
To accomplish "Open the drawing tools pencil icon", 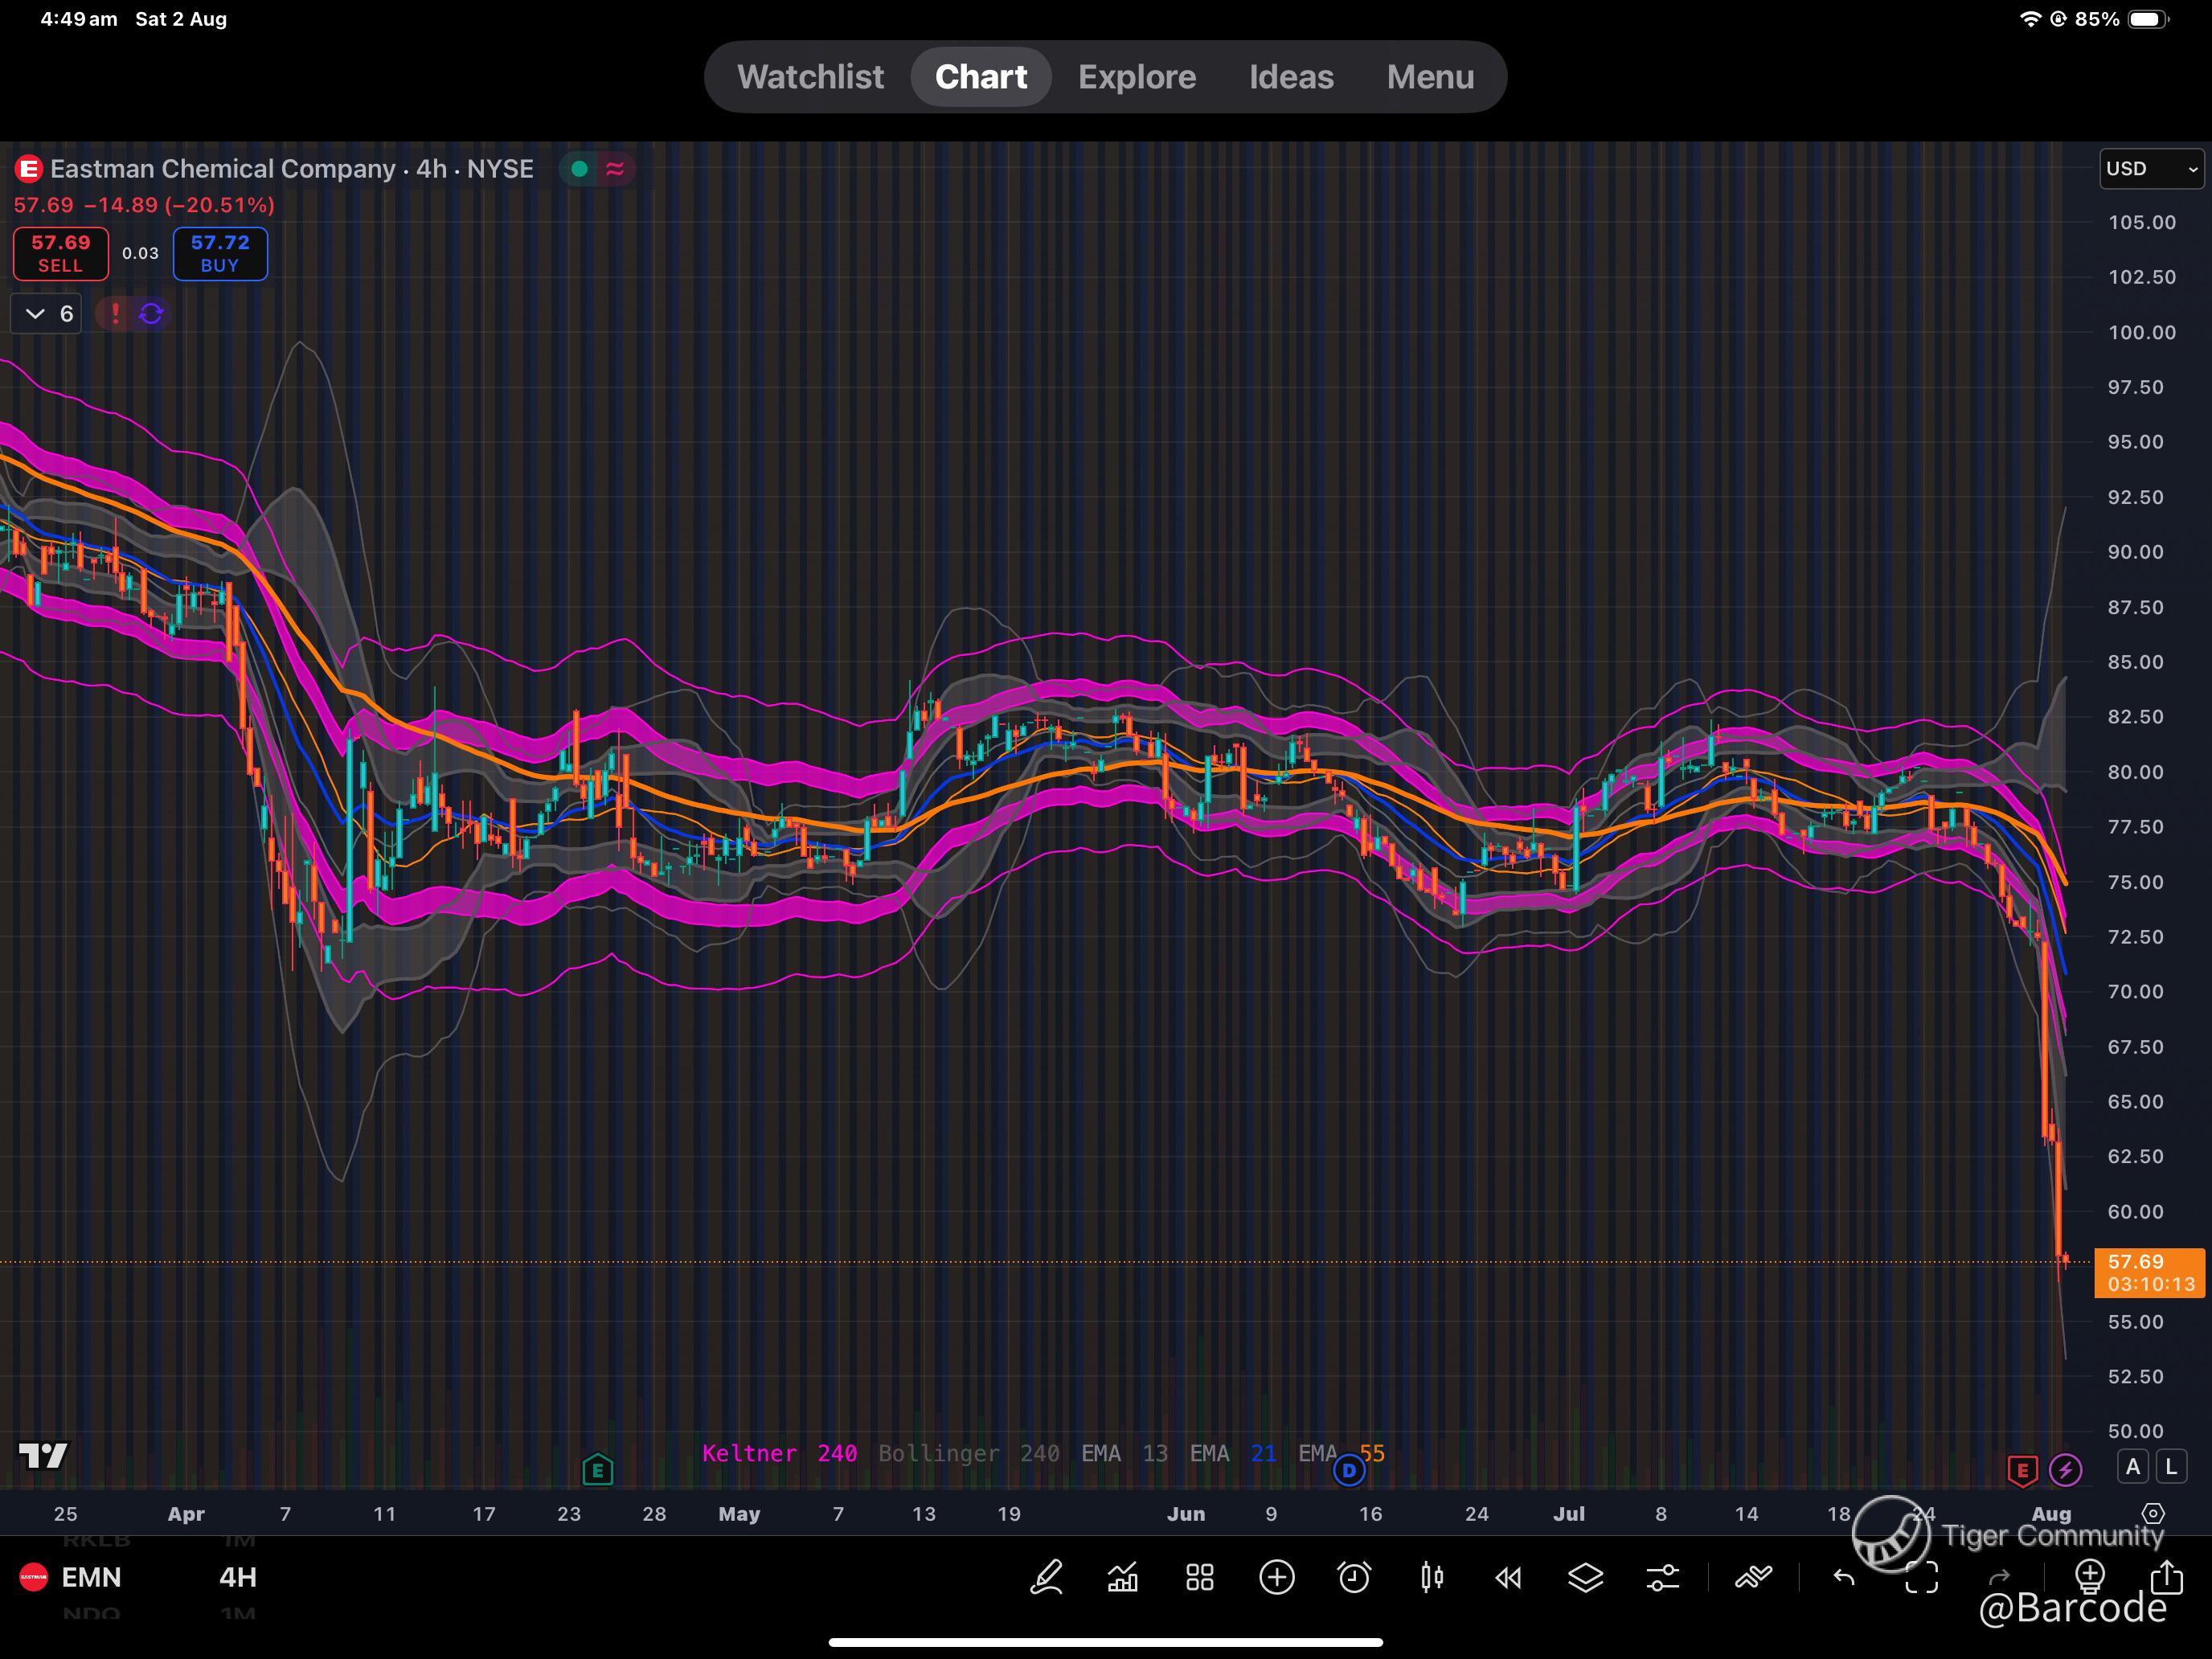I will click(1046, 1578).
